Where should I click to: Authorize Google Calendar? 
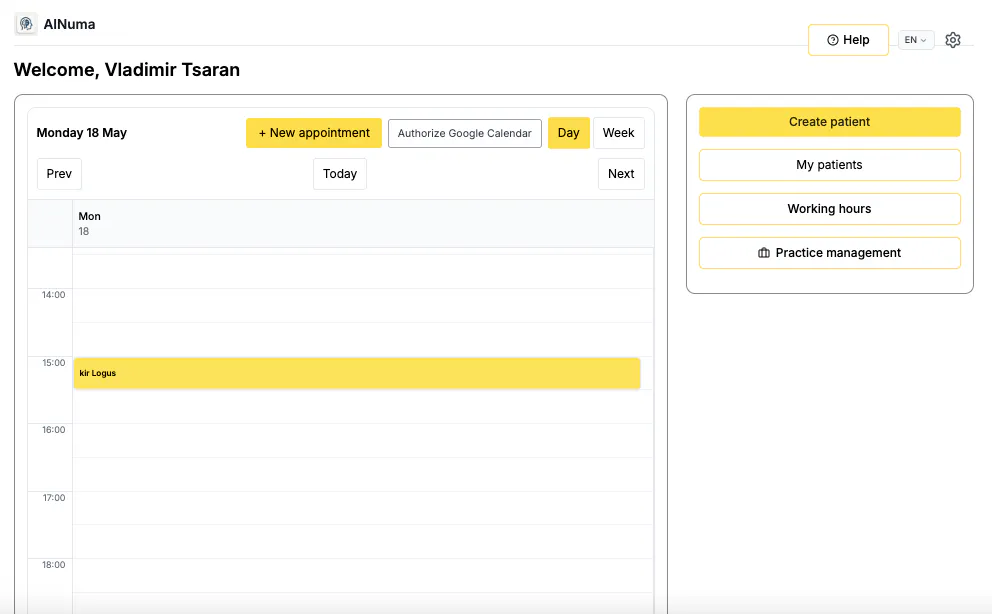point(465,133)
